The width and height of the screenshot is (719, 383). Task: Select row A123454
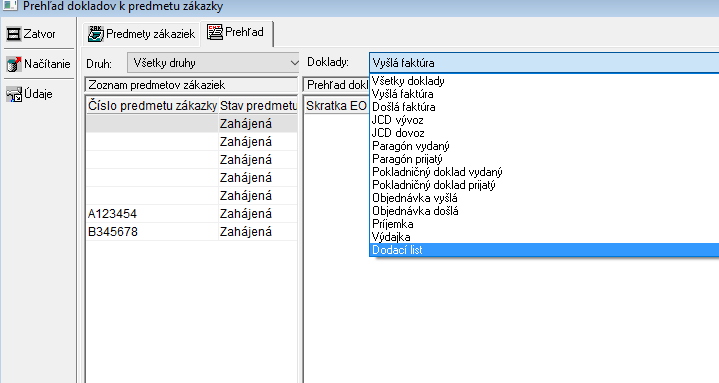pyautogui.click(x=192, y=214)
